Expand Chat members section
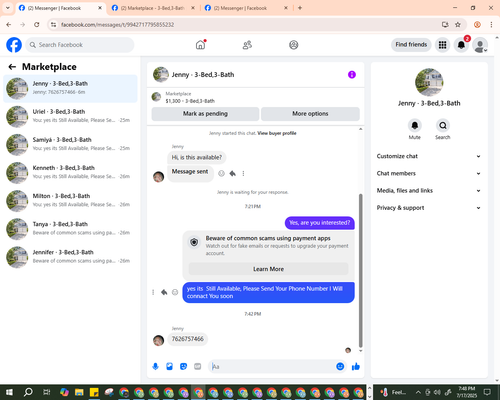Image resolution: width=500 pixels, height=400 pixels. (x=429, y=173)
